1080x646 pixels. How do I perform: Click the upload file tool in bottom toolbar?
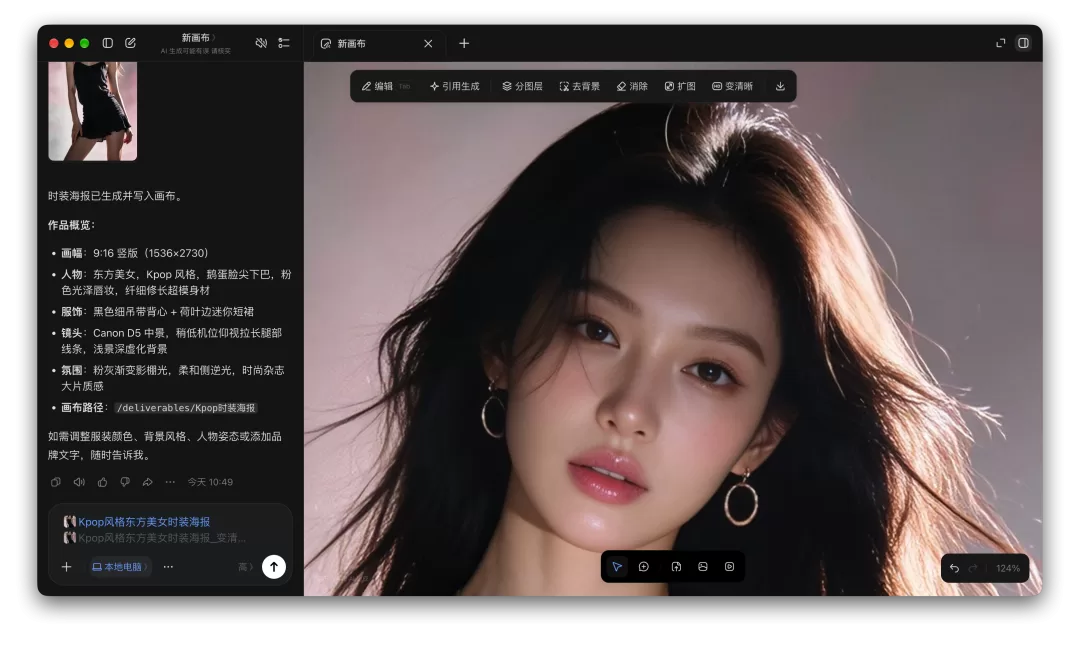676,567
